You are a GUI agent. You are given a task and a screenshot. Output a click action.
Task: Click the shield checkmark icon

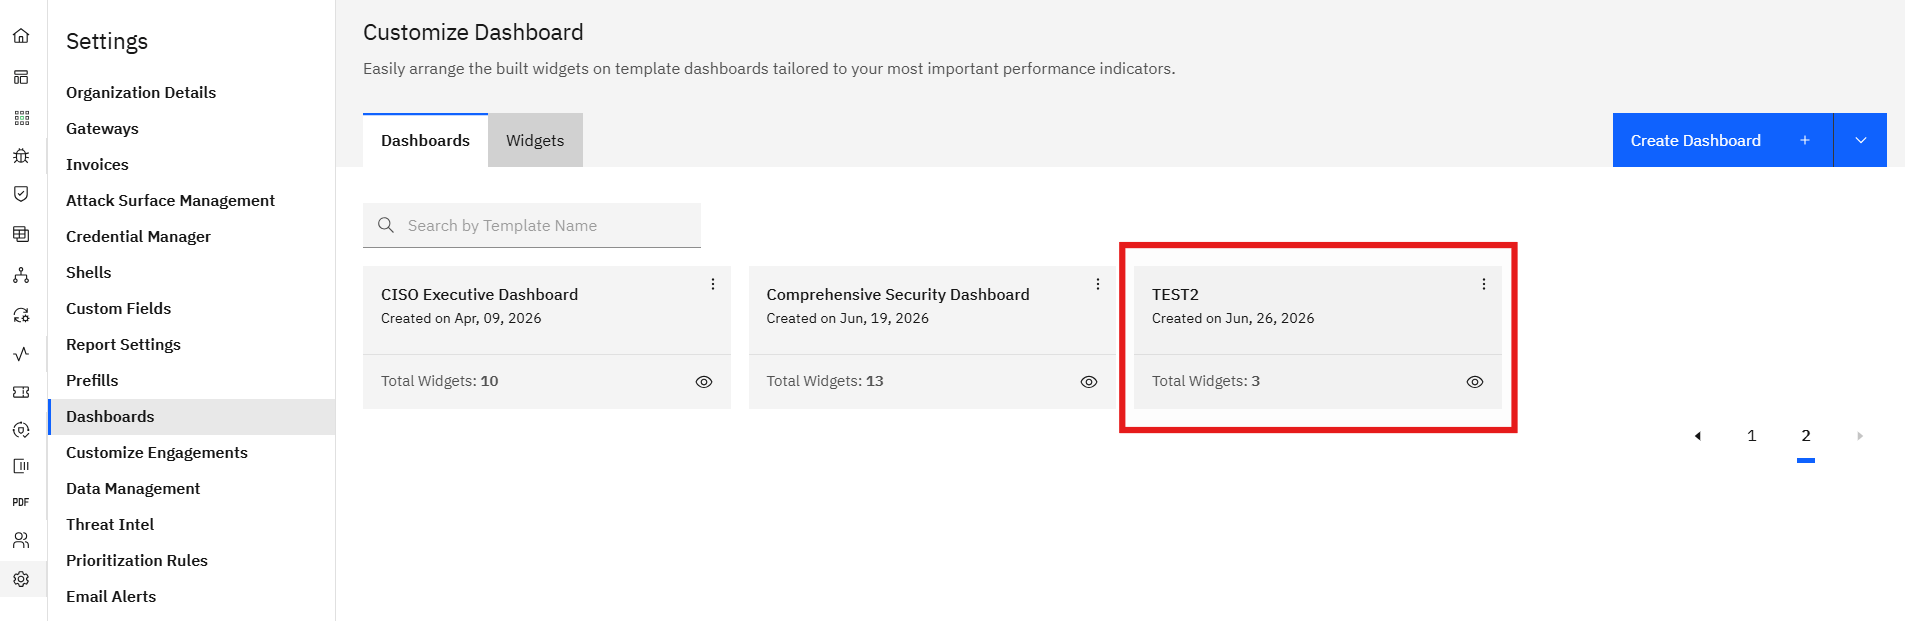click(x=21, y=194)
